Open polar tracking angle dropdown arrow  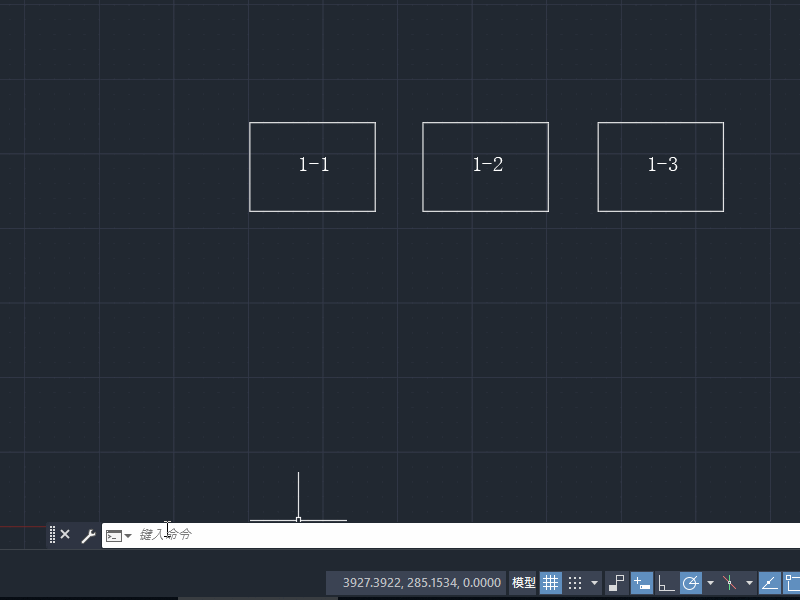click(x=710, y=583)
